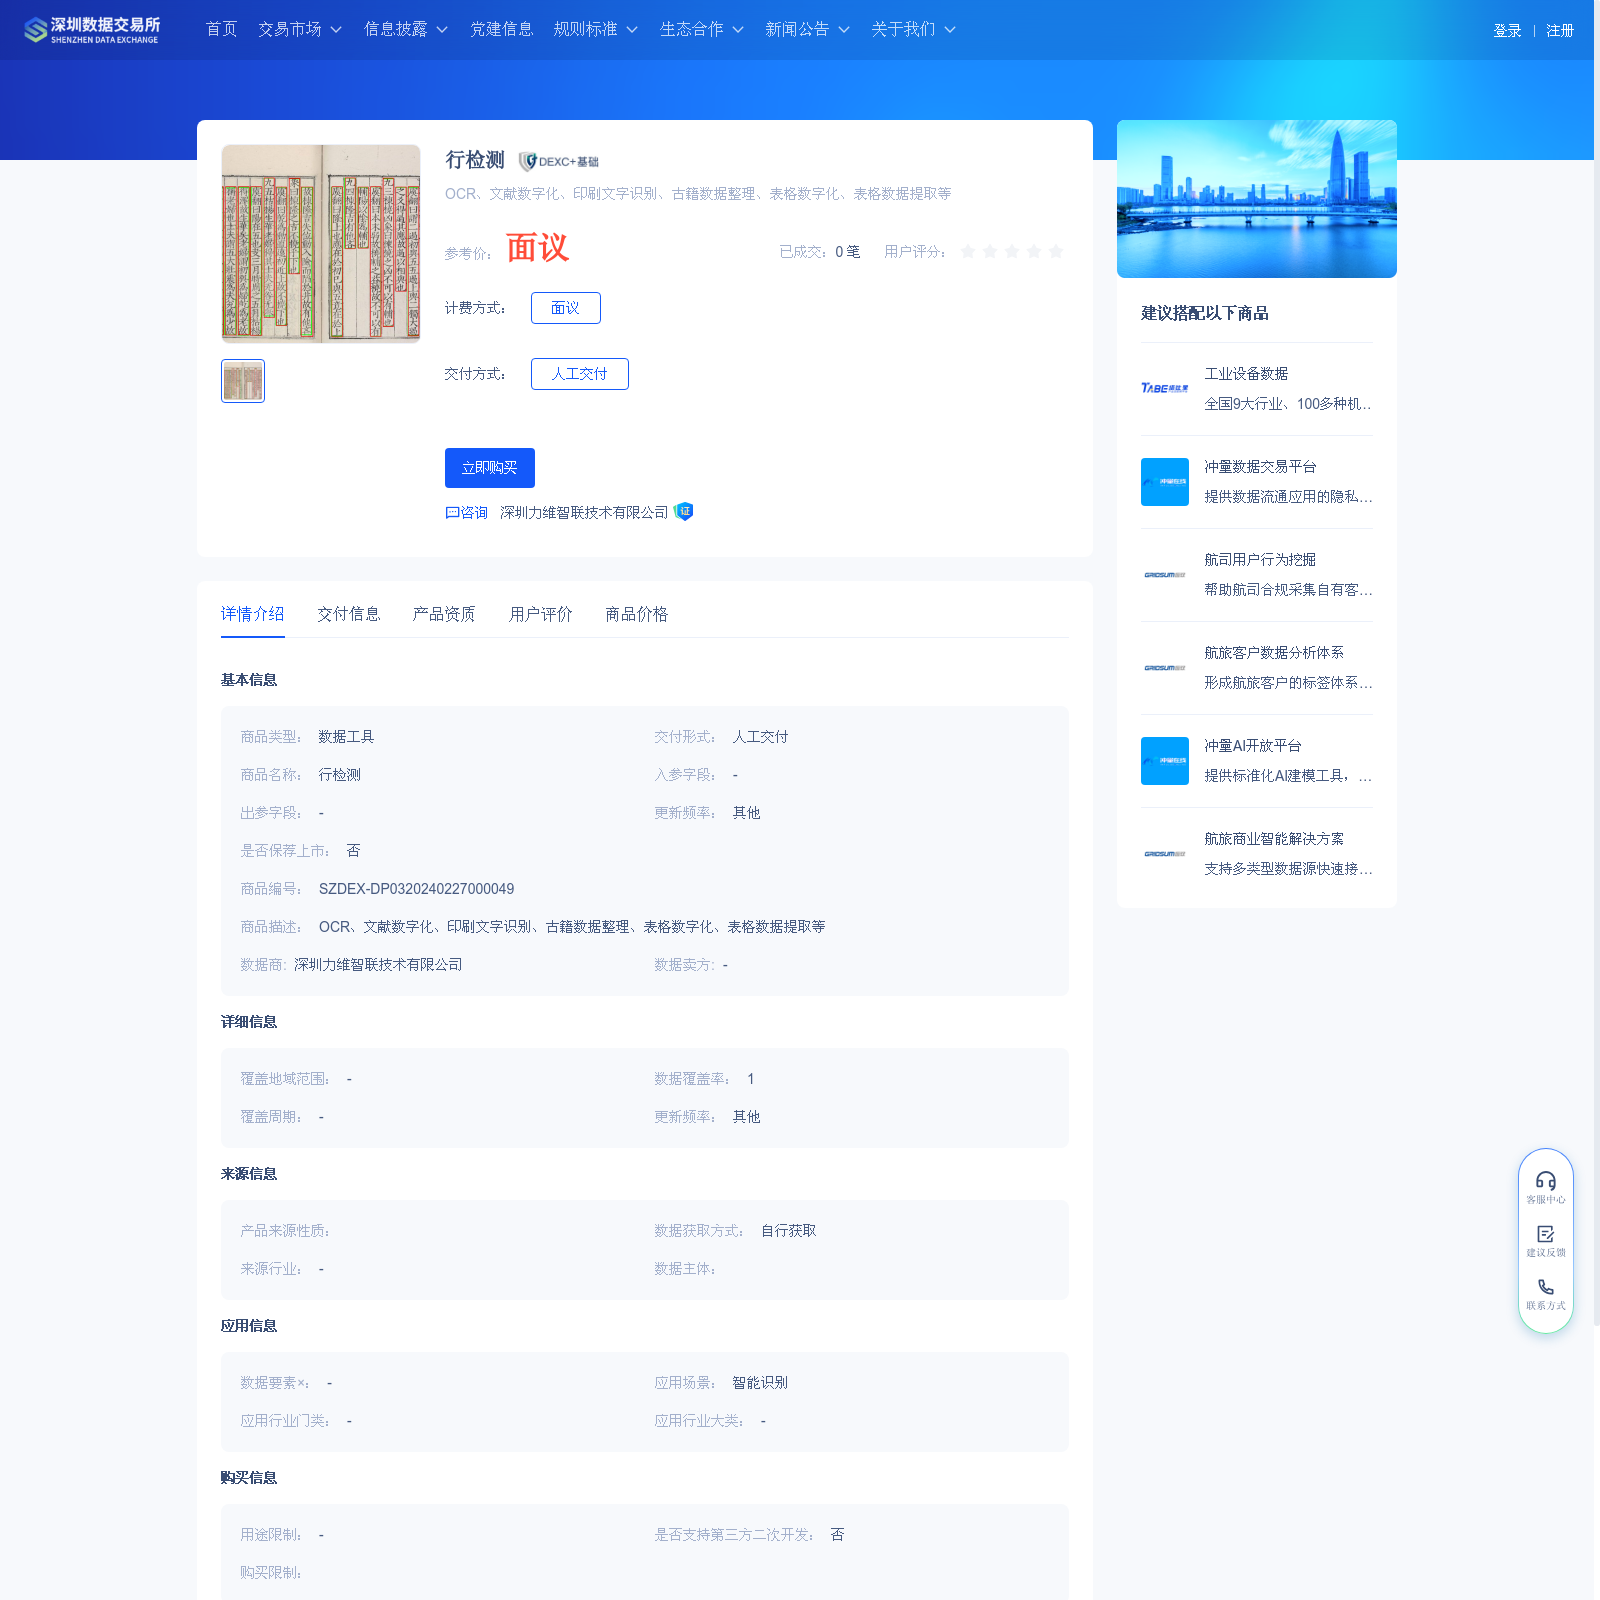Click the blue logo for 冲量AI开放平台
Screen dimensions: 1600x1600
(1165, 761)
